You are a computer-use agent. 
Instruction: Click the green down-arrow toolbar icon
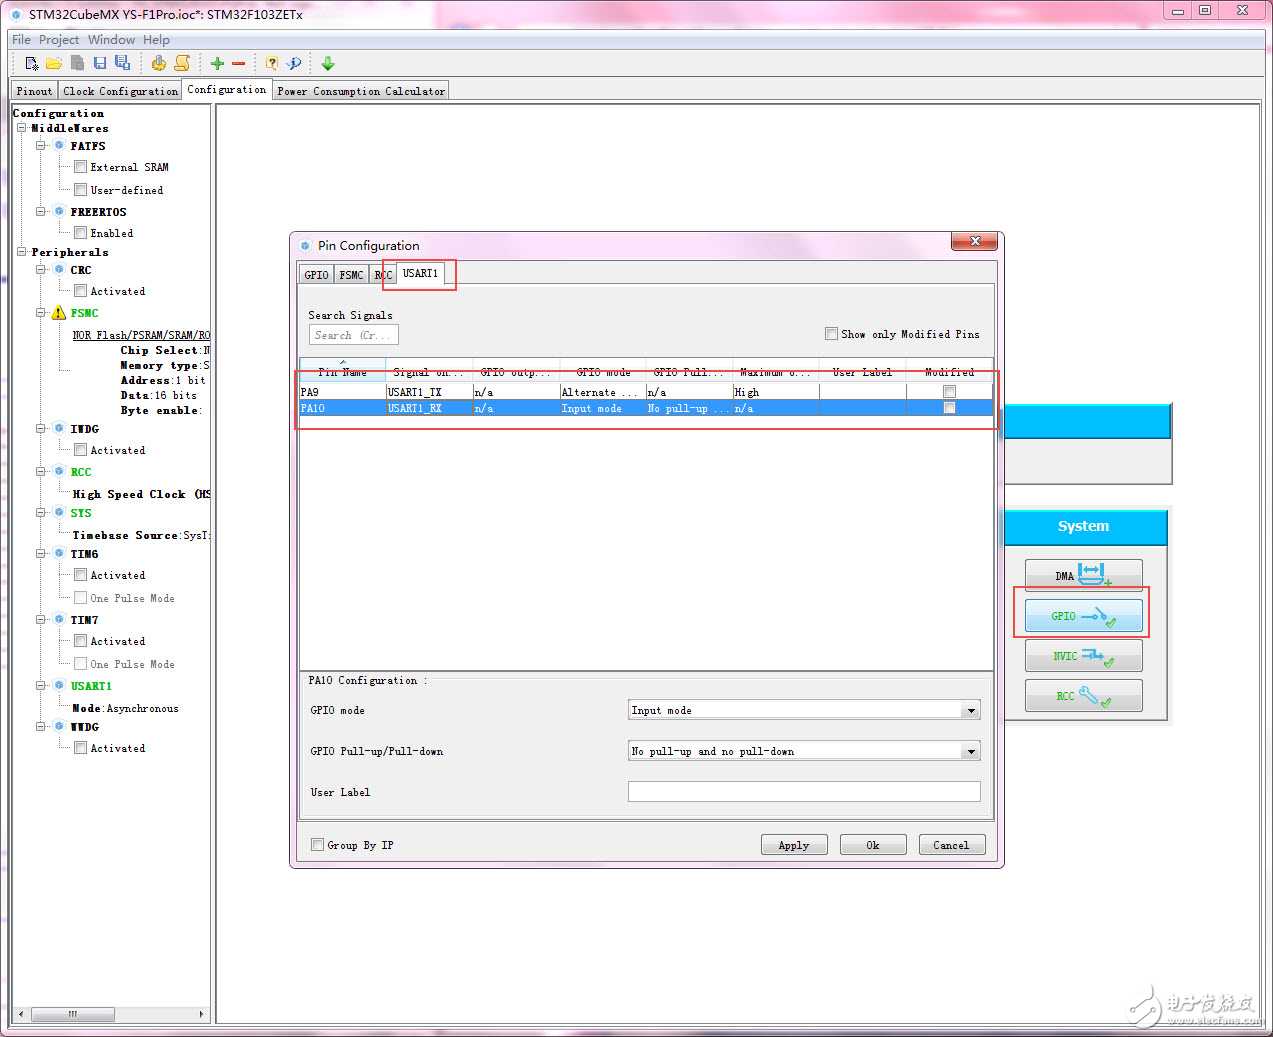point(328,63)
